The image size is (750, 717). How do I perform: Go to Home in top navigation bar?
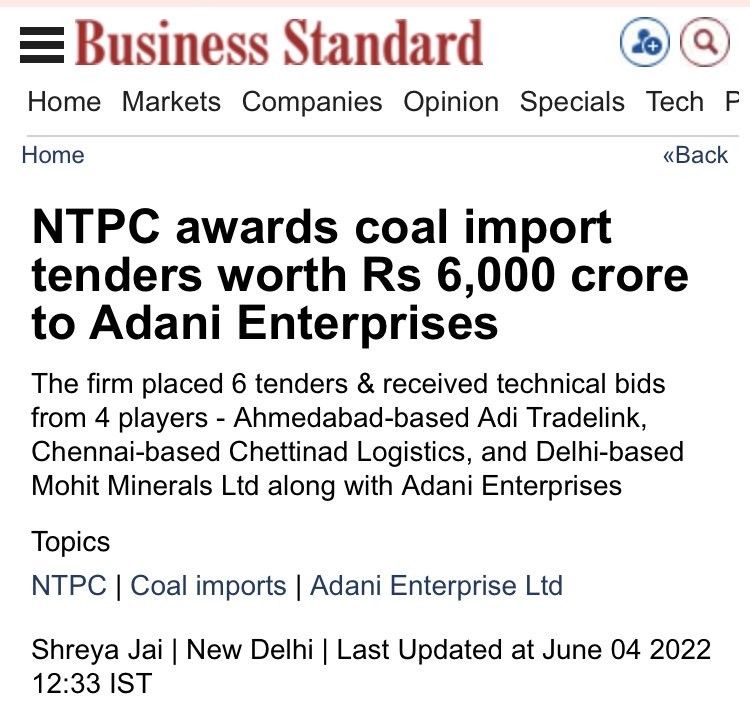pos(64,102)
